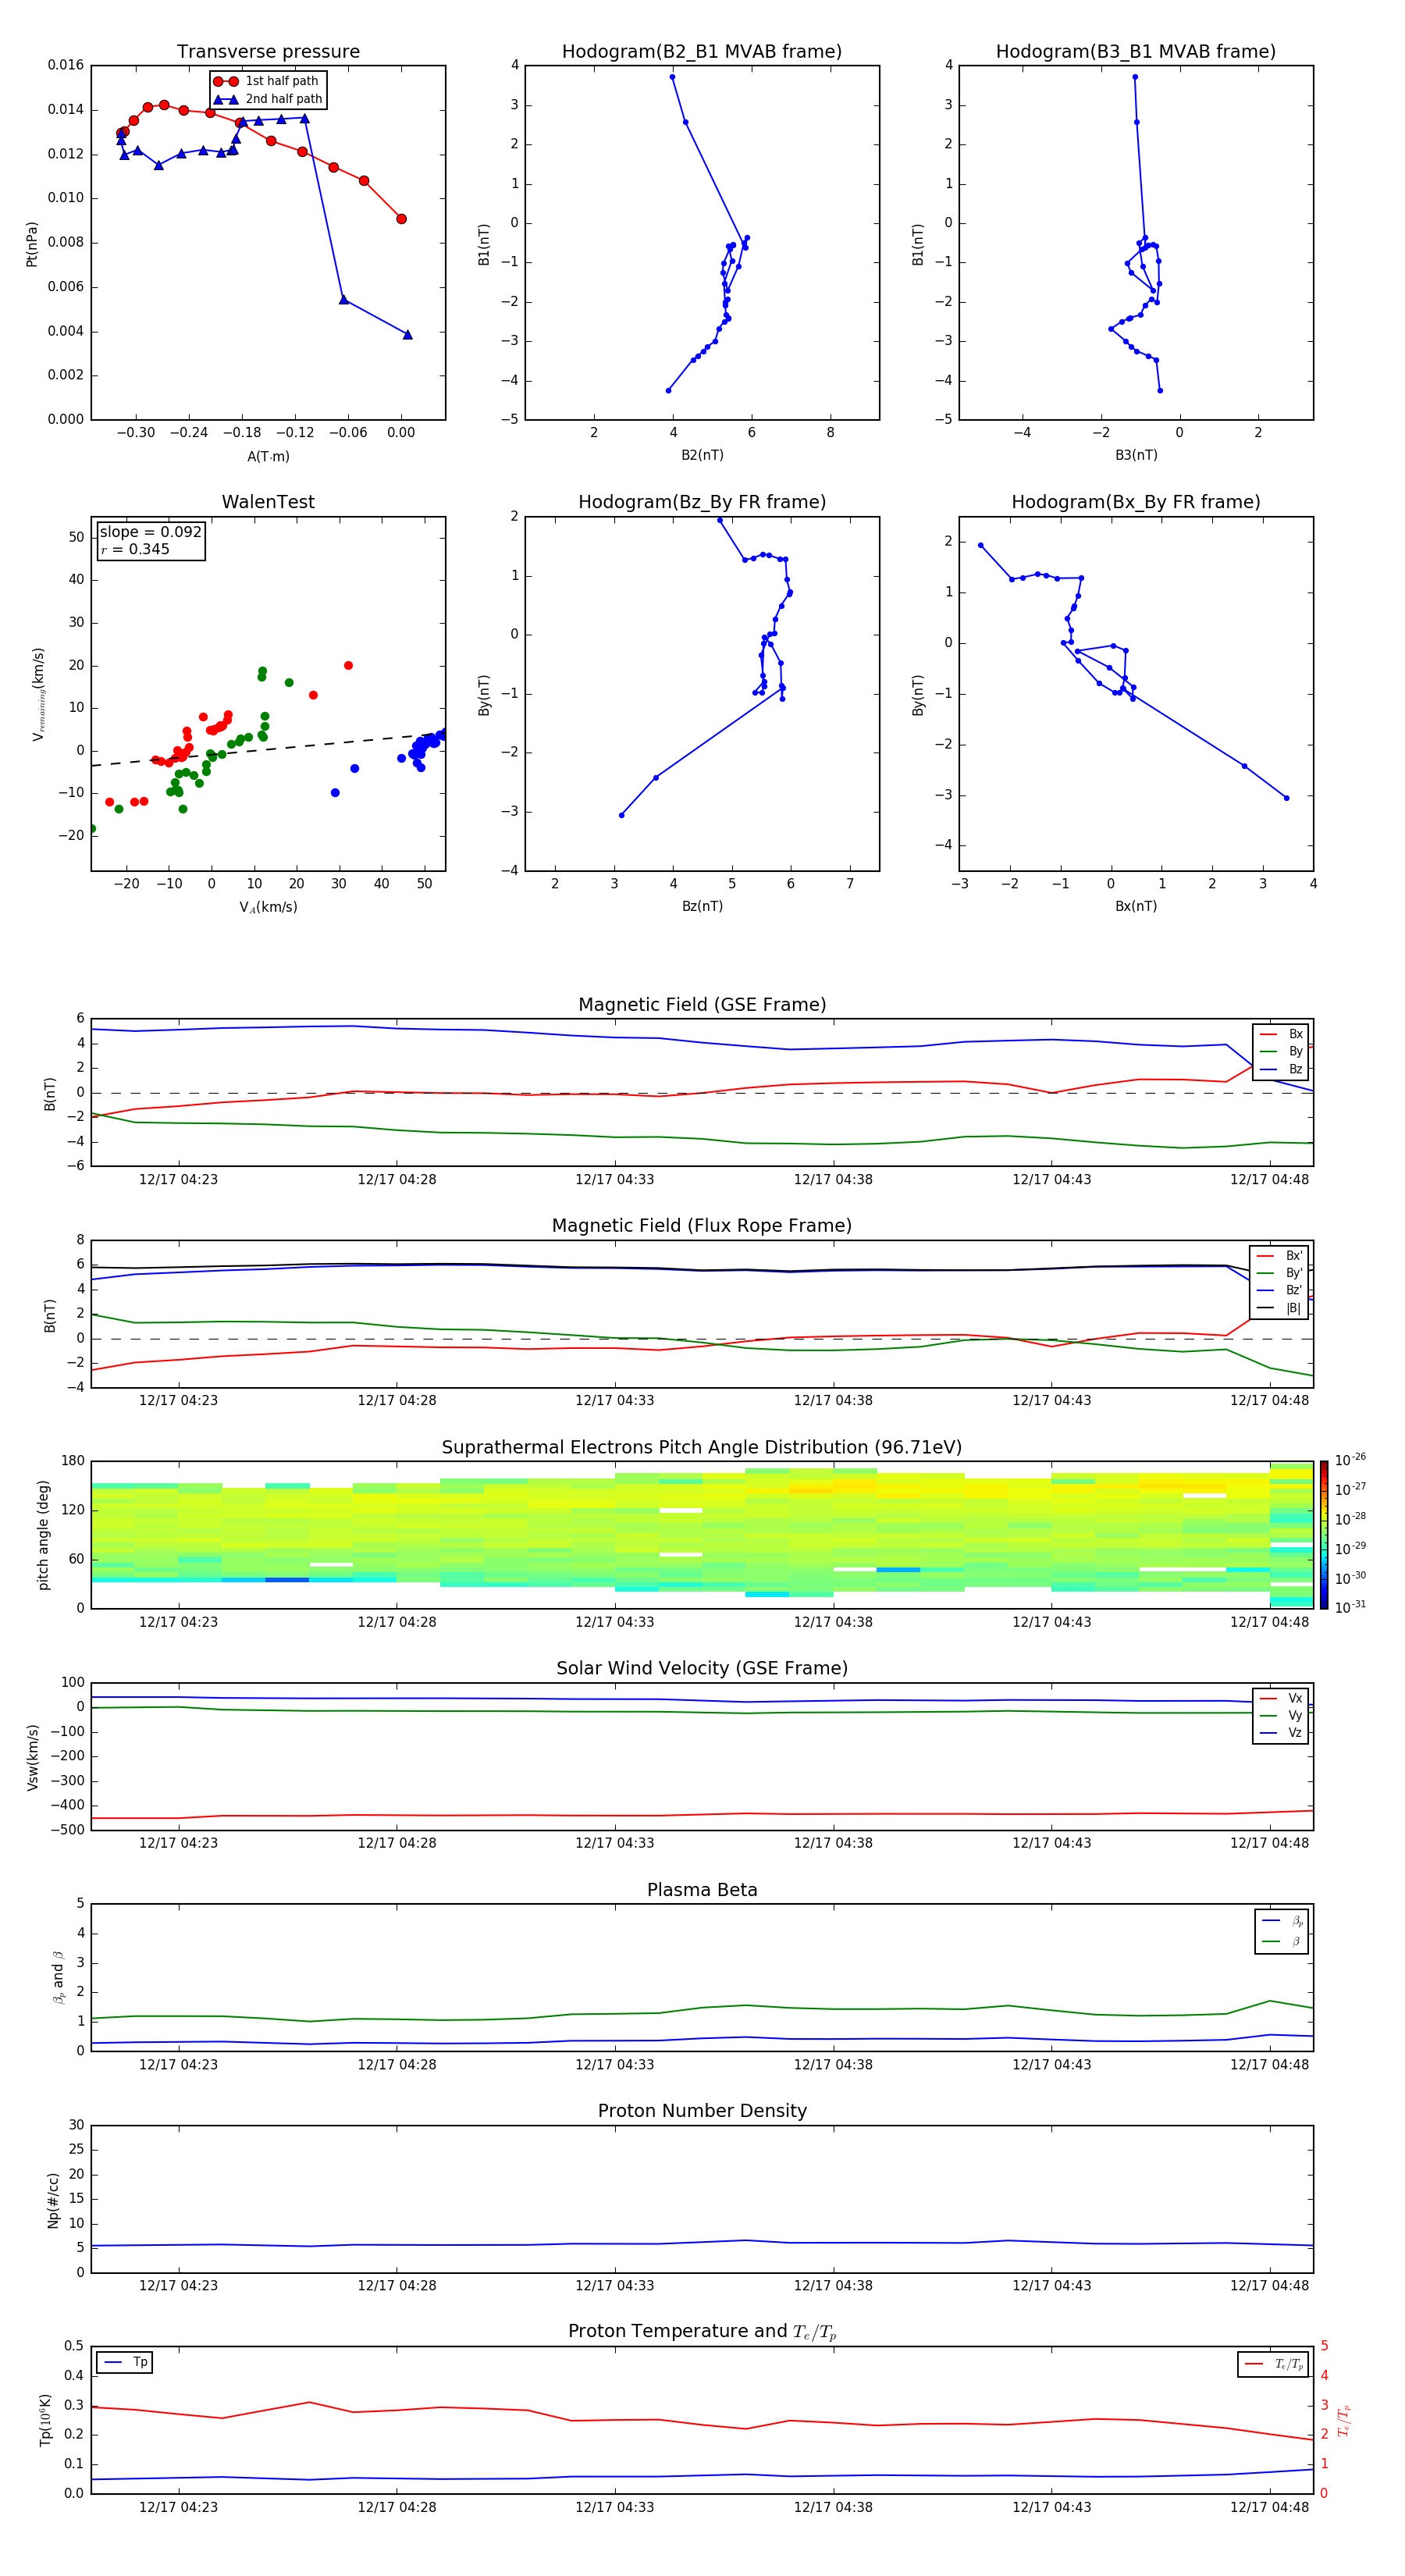The height and width of the screenshot is (2576, 1405).
Task: Click the '10^-31' colorbar tick label
Action: (1351, 1607)
